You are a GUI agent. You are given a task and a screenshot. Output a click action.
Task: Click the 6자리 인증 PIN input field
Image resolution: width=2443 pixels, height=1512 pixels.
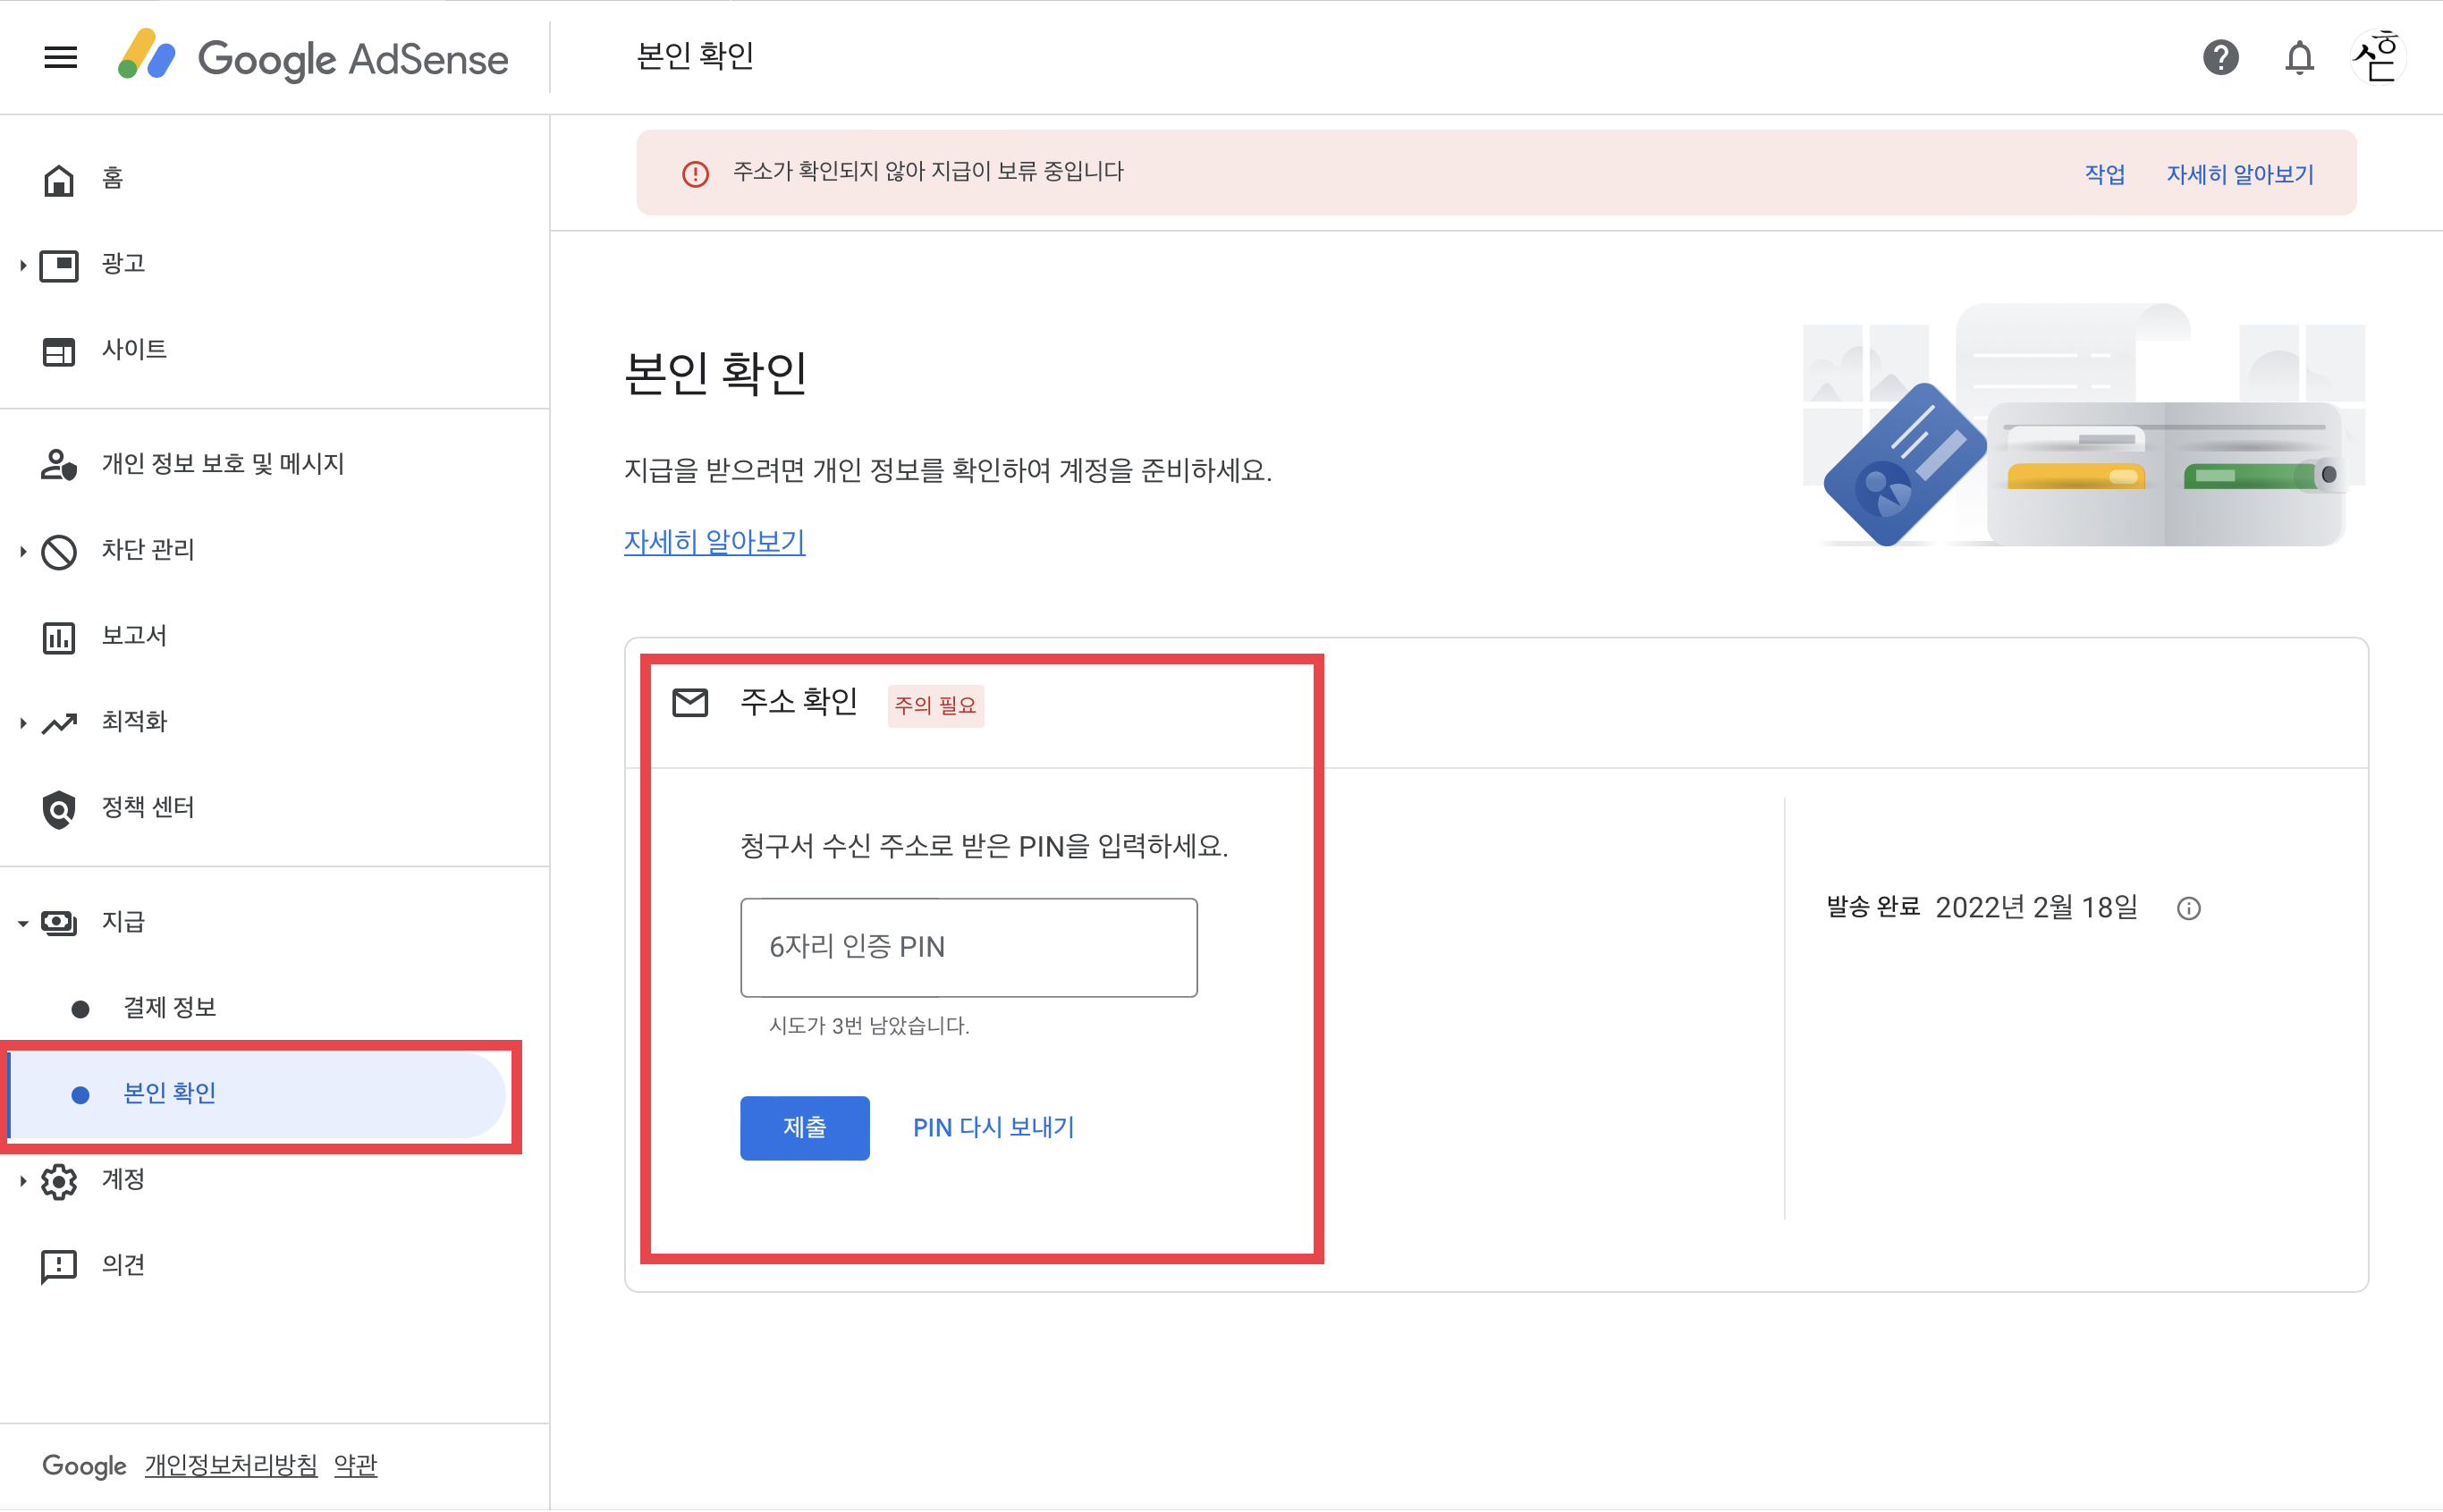pyautogui.click(x=968, y=947)
